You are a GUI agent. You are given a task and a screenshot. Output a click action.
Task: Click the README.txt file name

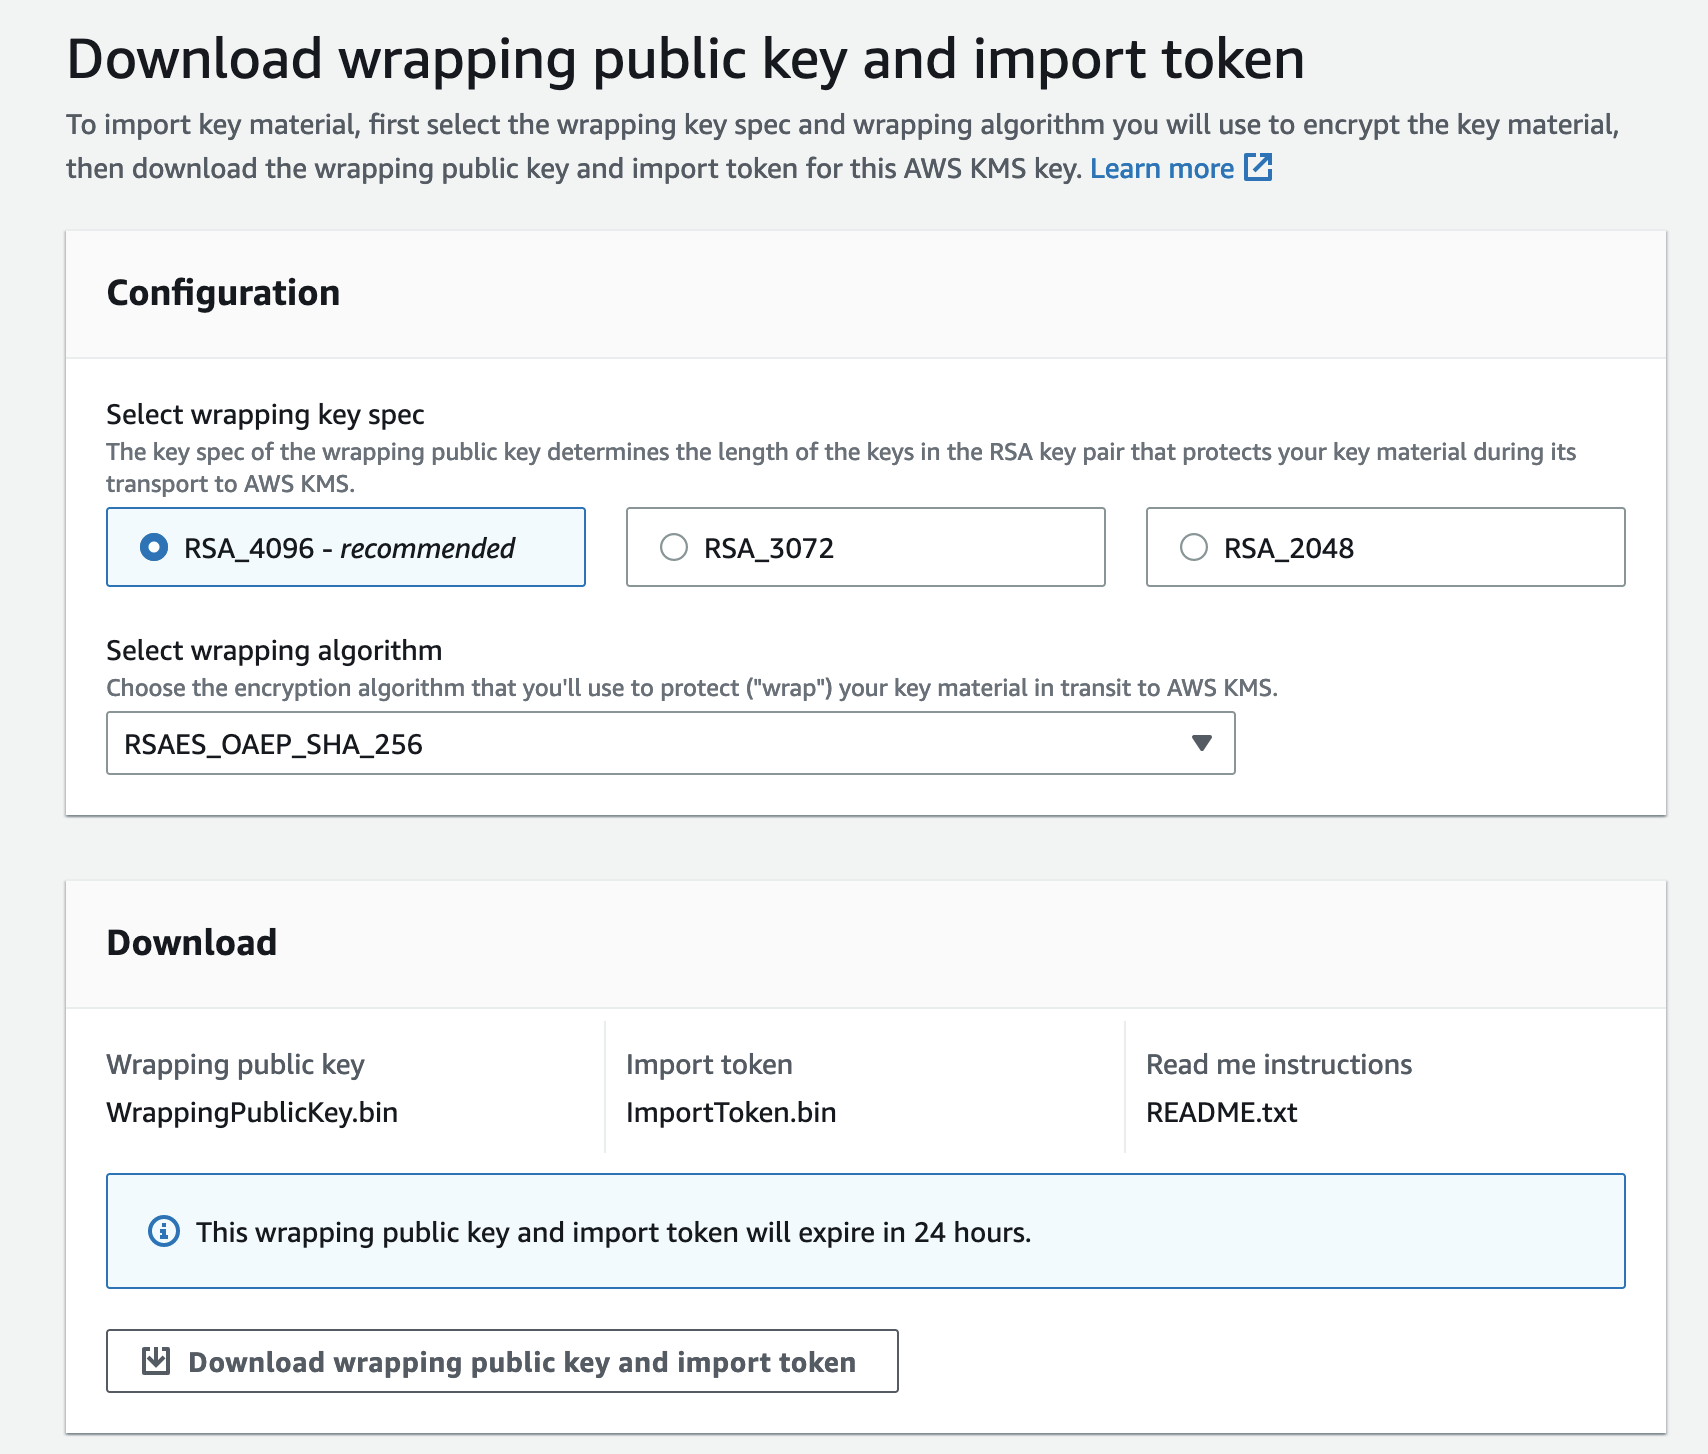point(1221,1112)
